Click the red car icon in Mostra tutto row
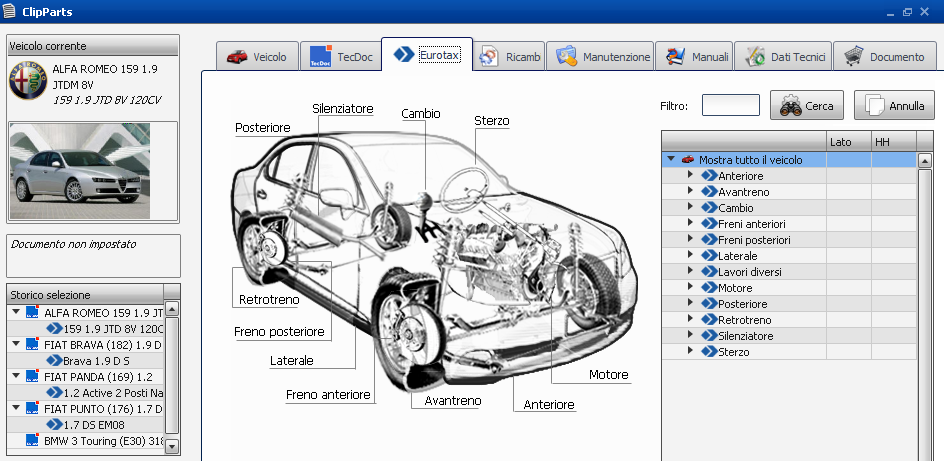The width and height of the screenshot is (944, 461). point(688,159)
